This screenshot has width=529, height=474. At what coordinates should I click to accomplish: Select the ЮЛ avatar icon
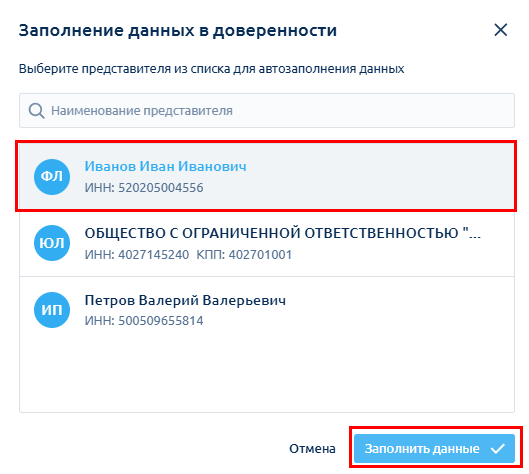pyautogui.click(x=52, y=243)
